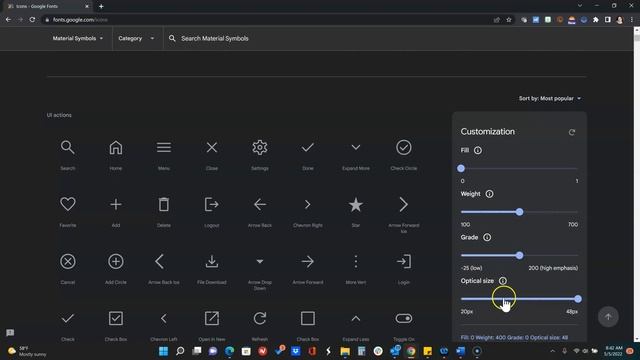
Task: Open the feedback icon at bottom left
Action: (10, 333)
